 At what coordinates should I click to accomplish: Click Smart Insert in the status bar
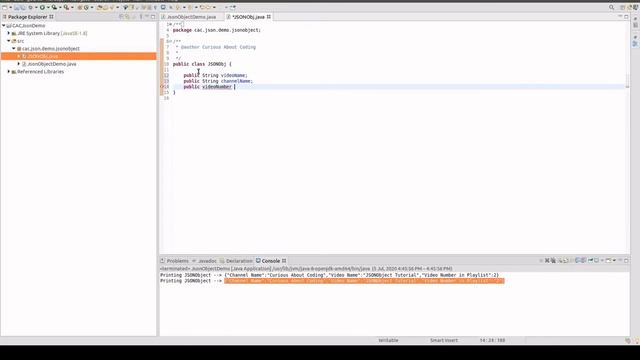(444, 340)
